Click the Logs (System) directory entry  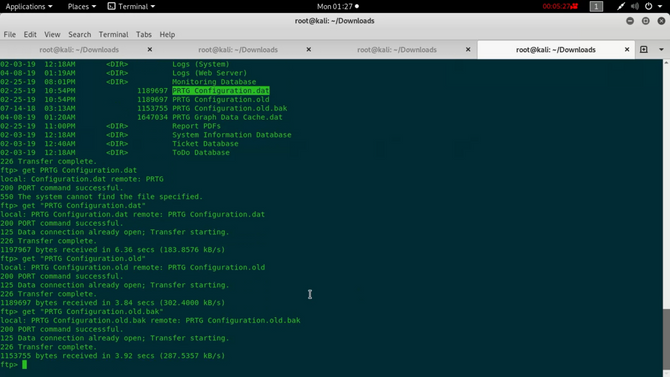(201, 64)
